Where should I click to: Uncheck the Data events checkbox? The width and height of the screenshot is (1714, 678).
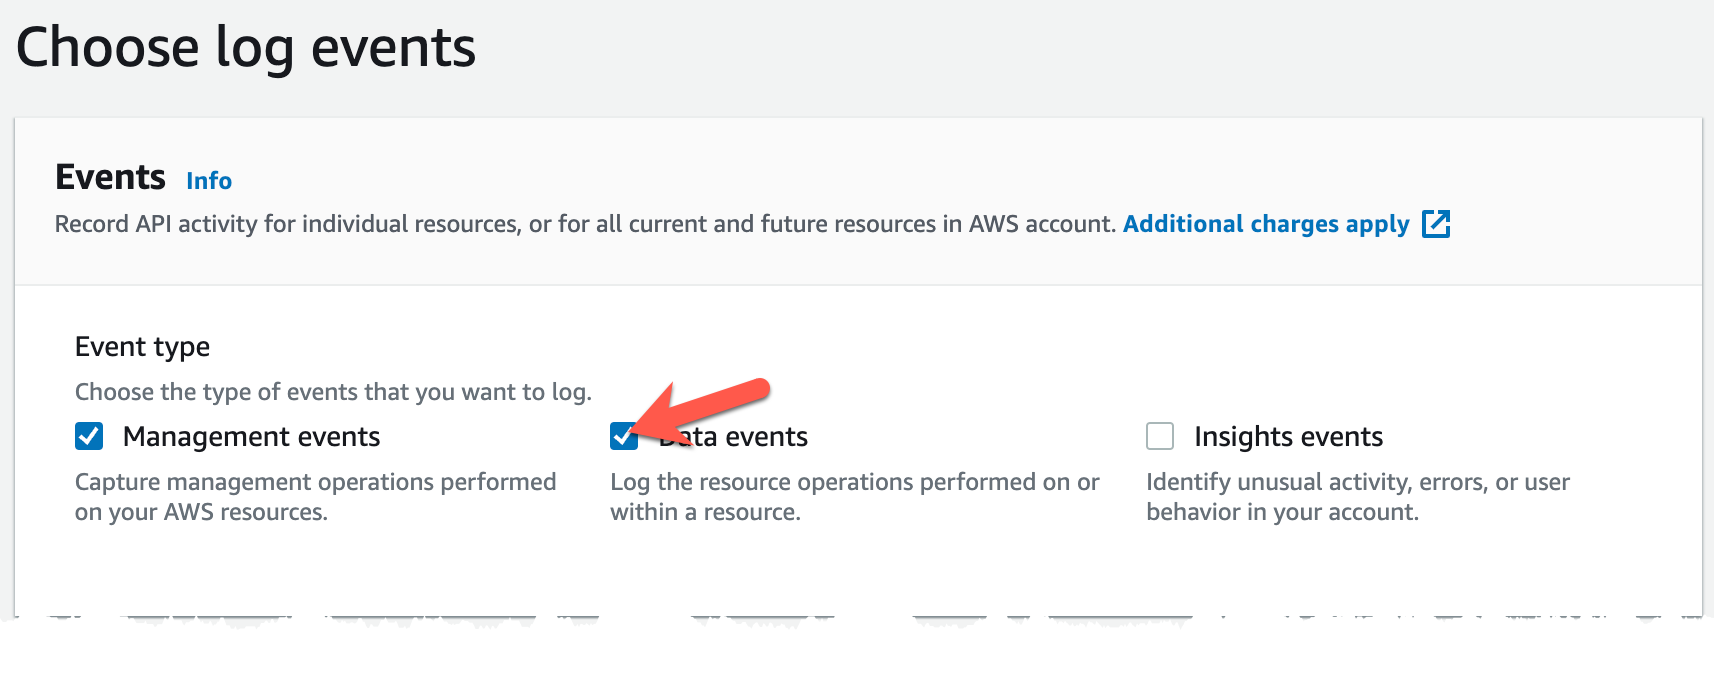coord(624,437)
